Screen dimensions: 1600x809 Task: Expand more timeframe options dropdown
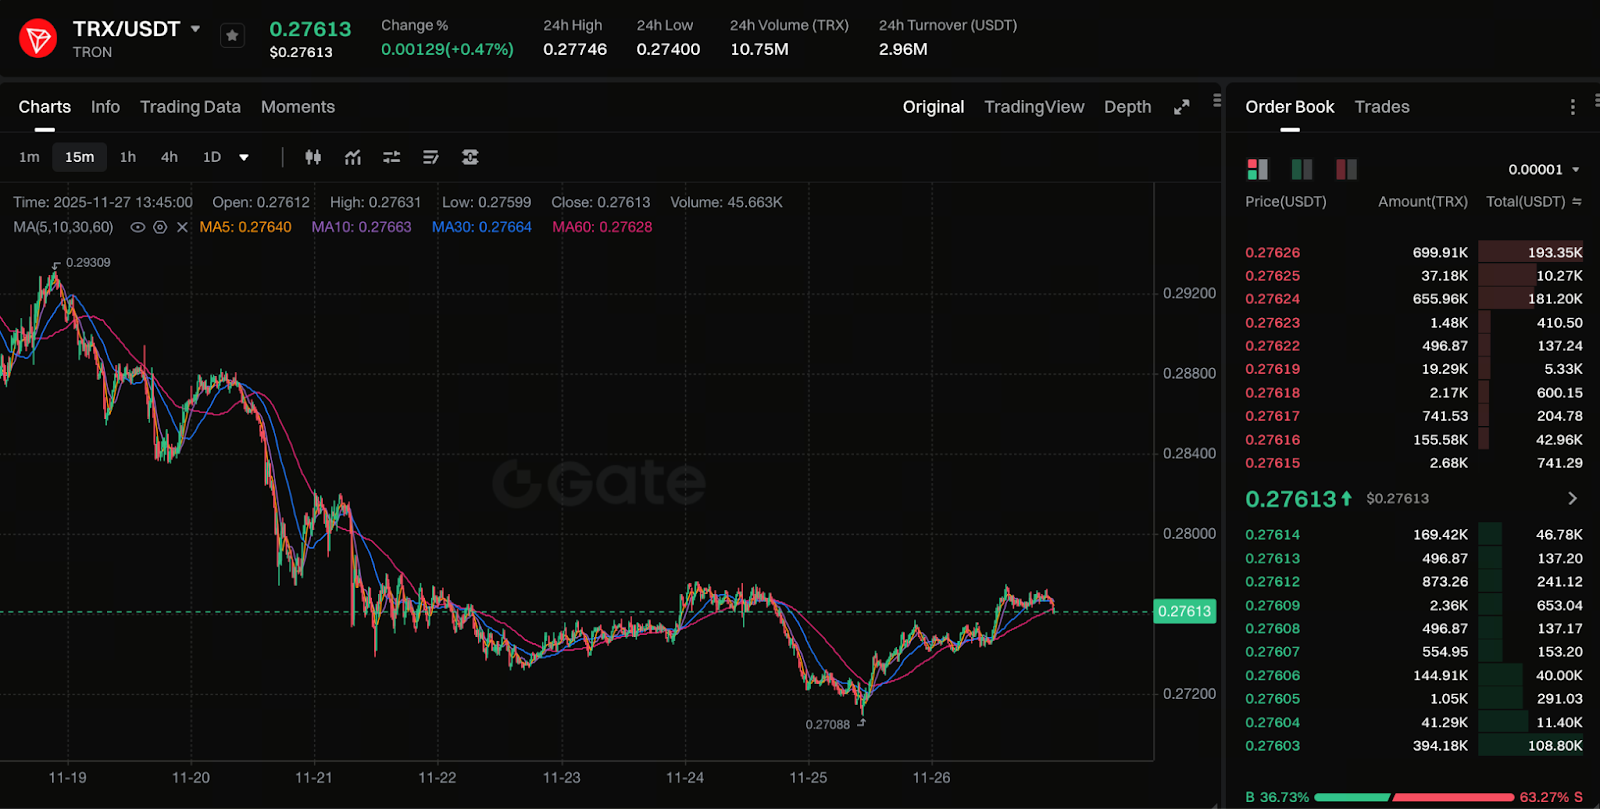pos(244,157)
